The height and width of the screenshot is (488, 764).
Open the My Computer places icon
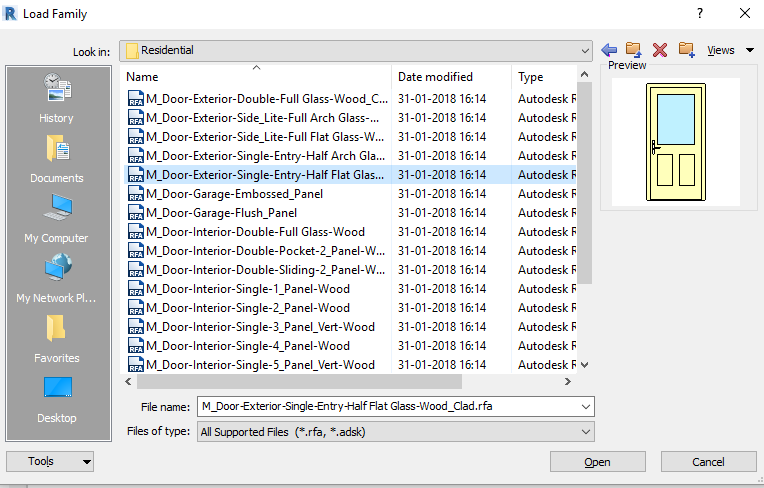pos(57,207)
